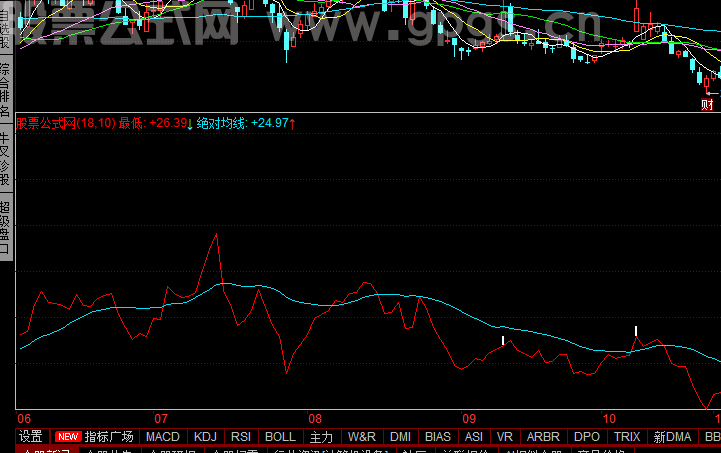Click the 10 date label on the time axis
The width and height of the screenshot is (721, 453).
[x=609, y=419]
